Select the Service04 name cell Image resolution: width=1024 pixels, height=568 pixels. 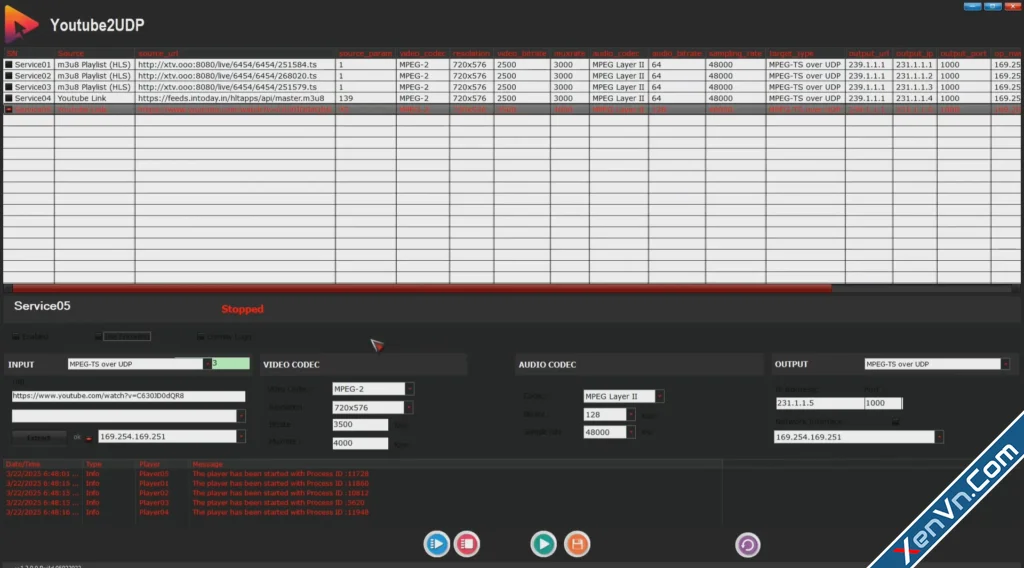33,98
